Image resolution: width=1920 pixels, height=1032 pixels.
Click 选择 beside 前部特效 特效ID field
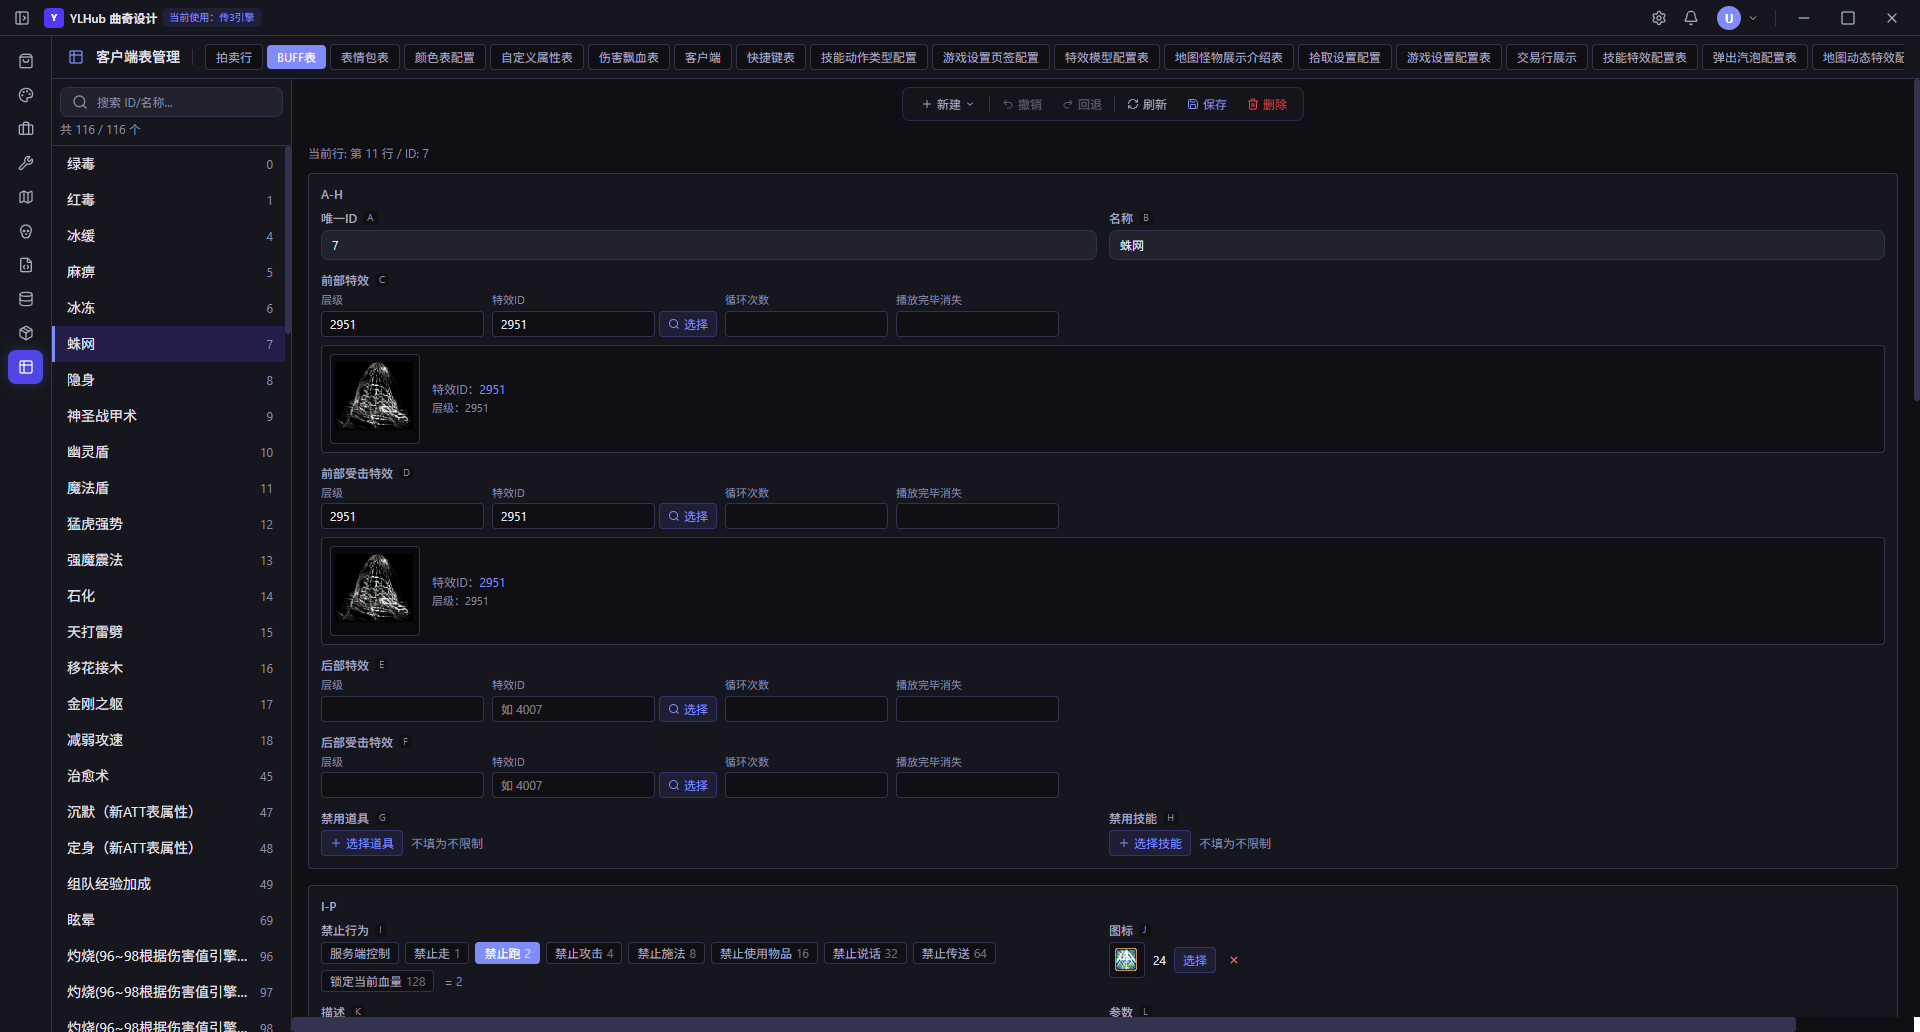pos(688,324)
